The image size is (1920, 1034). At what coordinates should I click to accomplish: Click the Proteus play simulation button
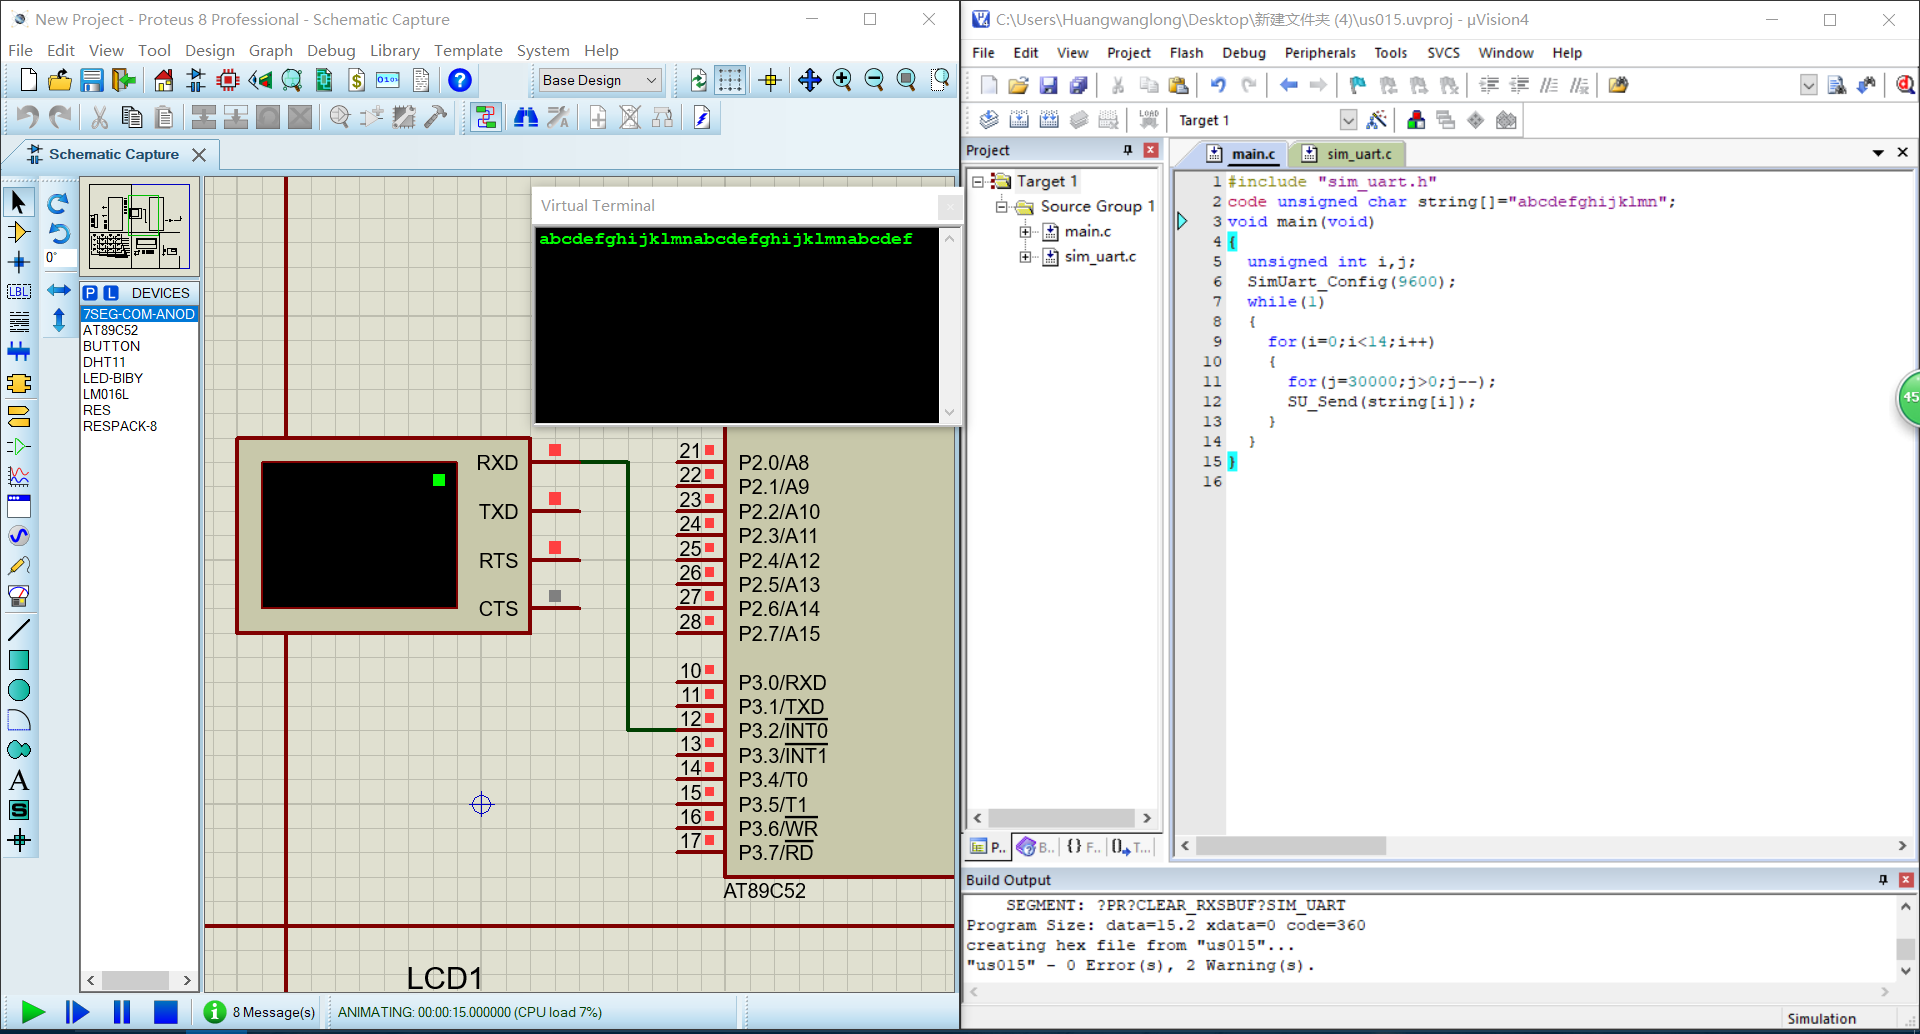[33, 1012]
